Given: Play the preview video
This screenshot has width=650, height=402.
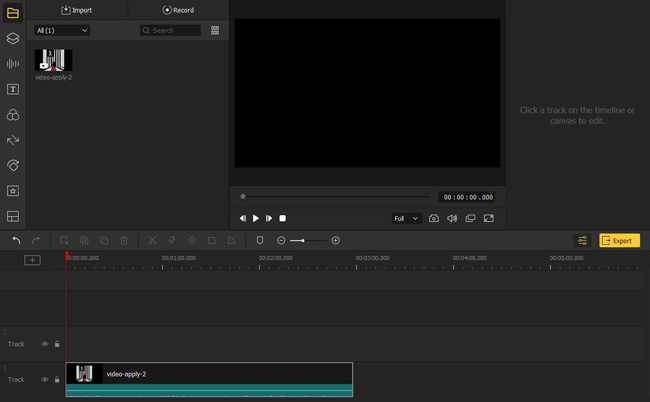Looking at the screenshot, I should 256,218.
